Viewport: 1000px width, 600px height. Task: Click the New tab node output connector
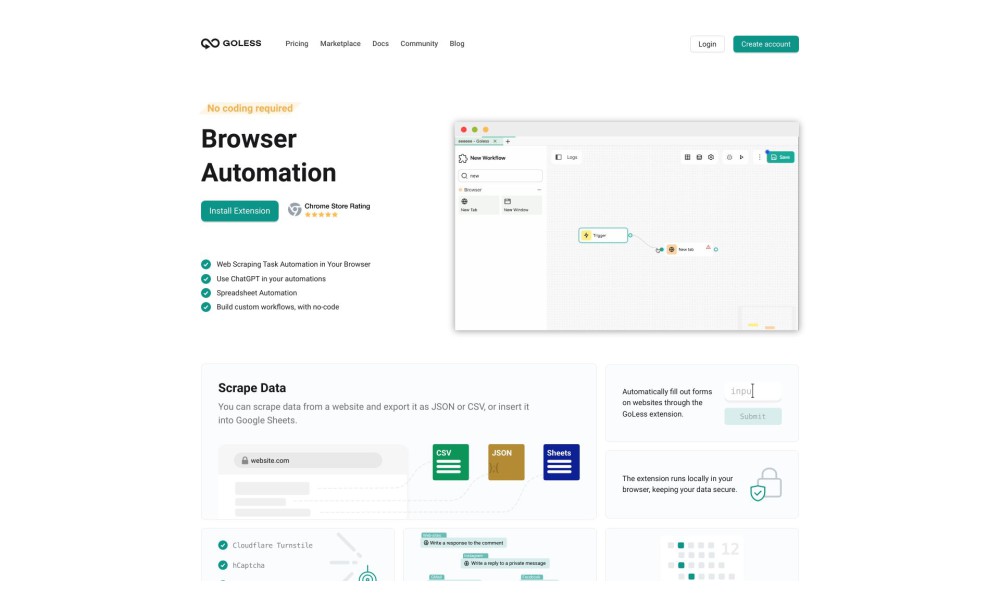716,249
